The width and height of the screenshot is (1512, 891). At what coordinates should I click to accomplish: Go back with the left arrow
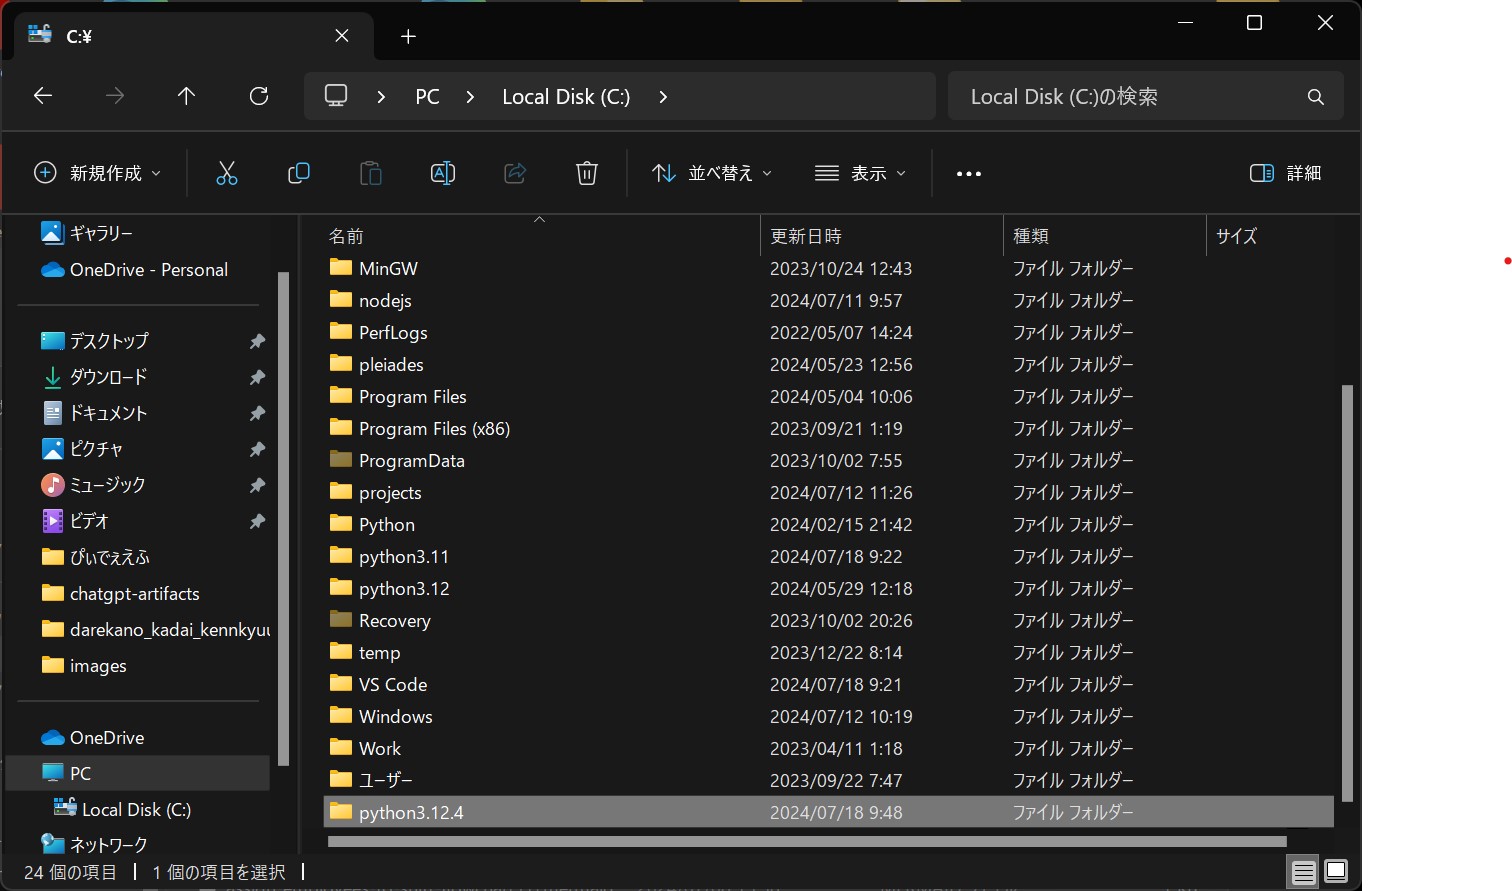point(43,96)
